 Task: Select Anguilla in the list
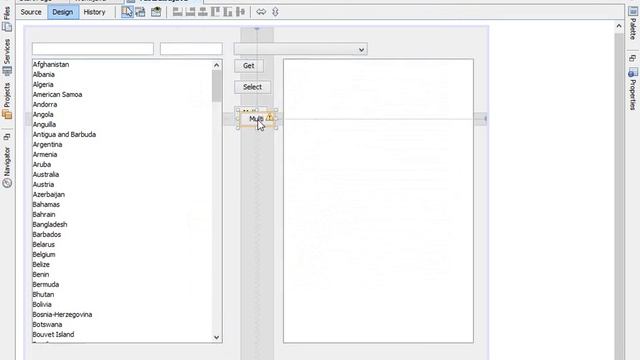[44, 124]
